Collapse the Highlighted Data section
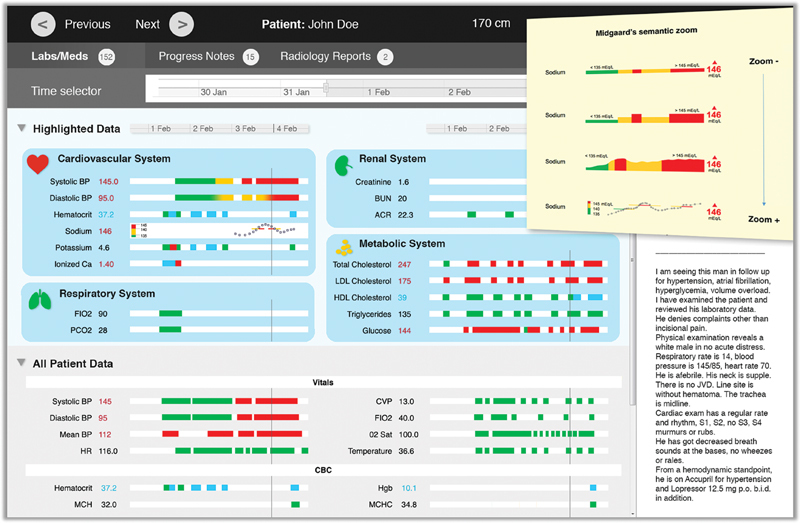Viewport: 800px width, 523px height. (x=21, y=128)
